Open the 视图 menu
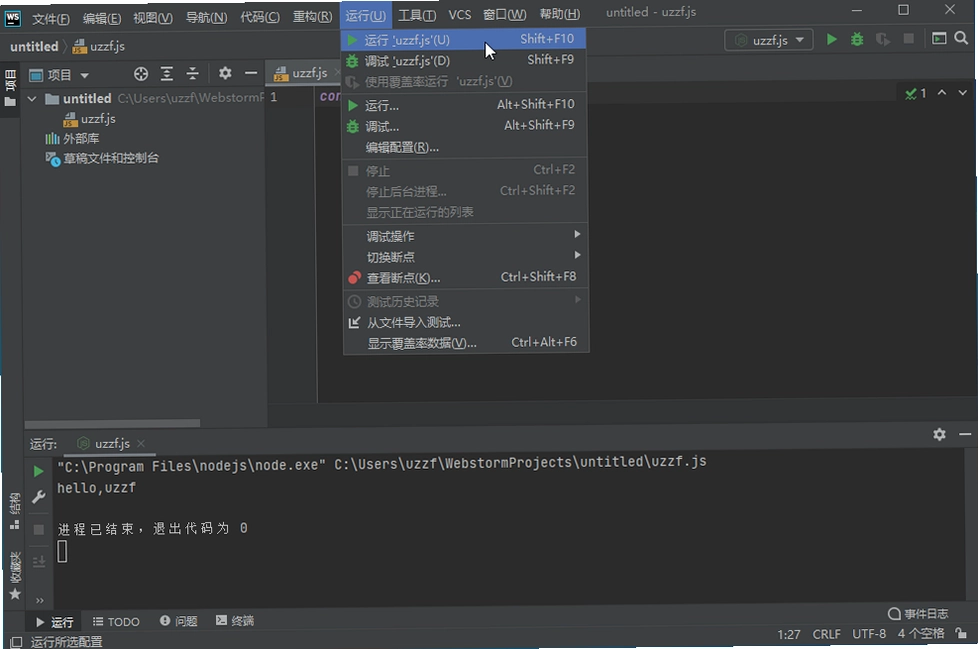This screenshot has width=978, height=649. pyautogui.click(x=153, y=17)
